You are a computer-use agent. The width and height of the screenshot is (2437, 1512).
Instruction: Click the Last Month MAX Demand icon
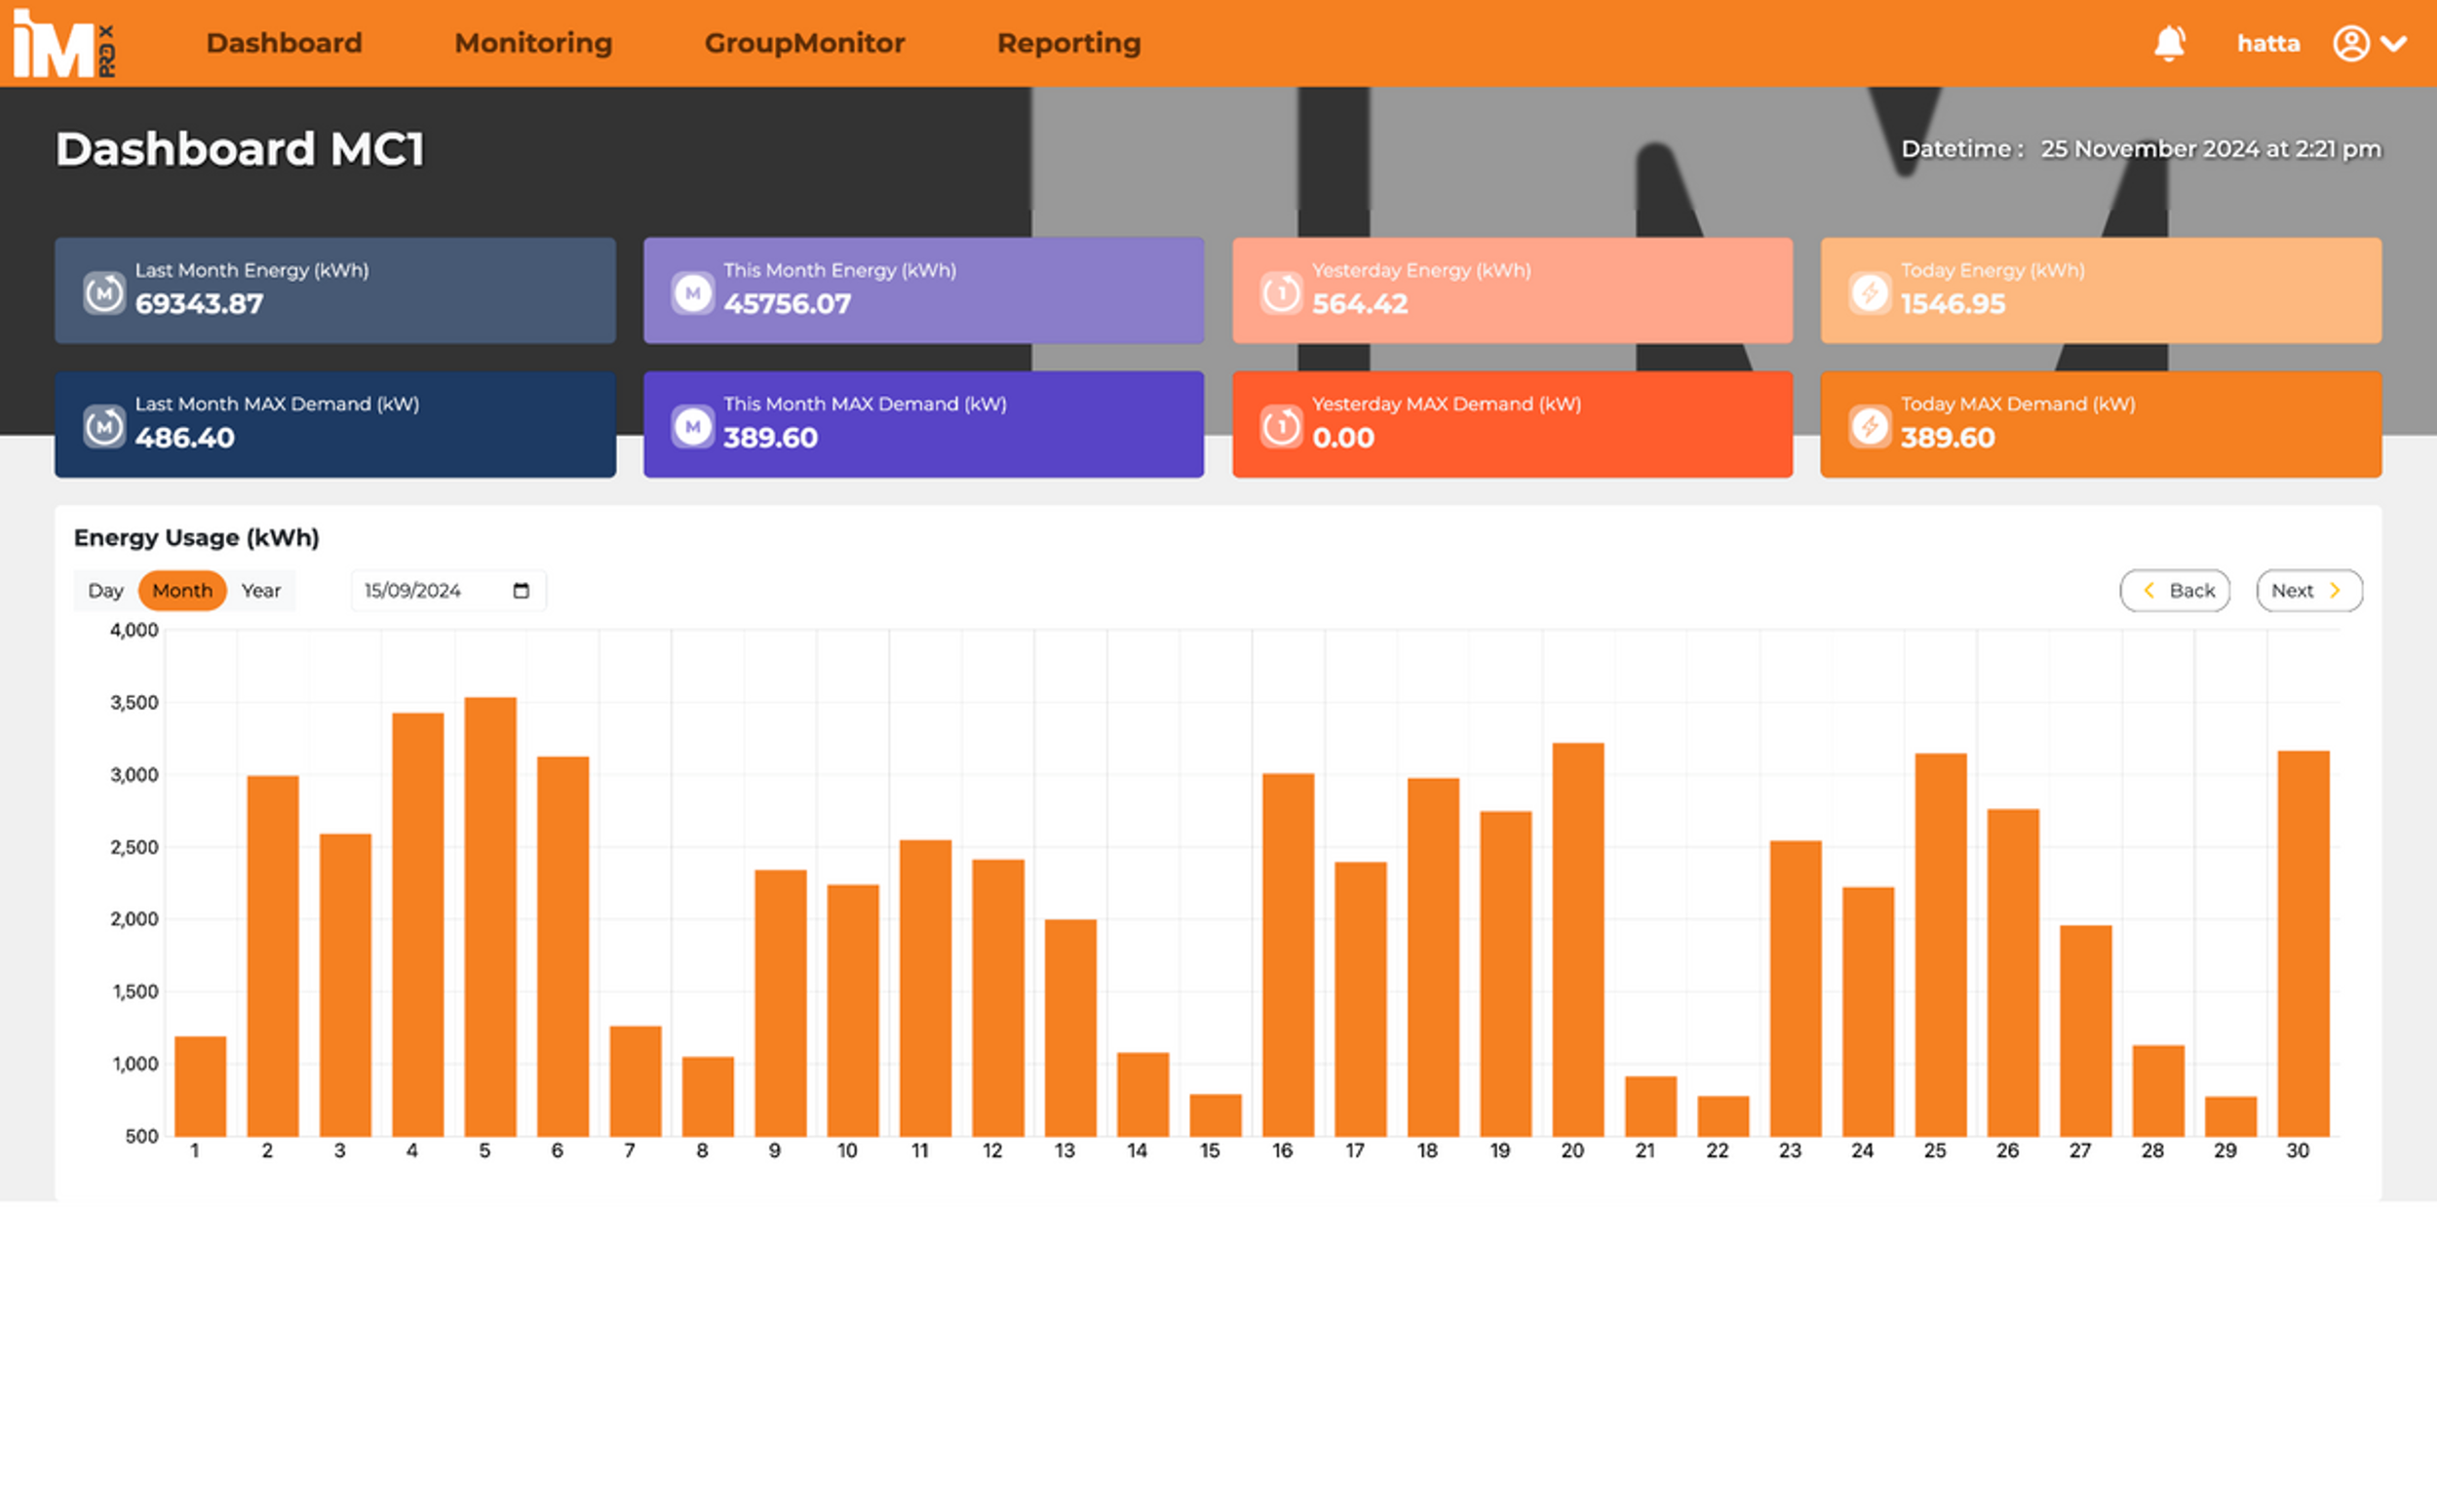104,427
